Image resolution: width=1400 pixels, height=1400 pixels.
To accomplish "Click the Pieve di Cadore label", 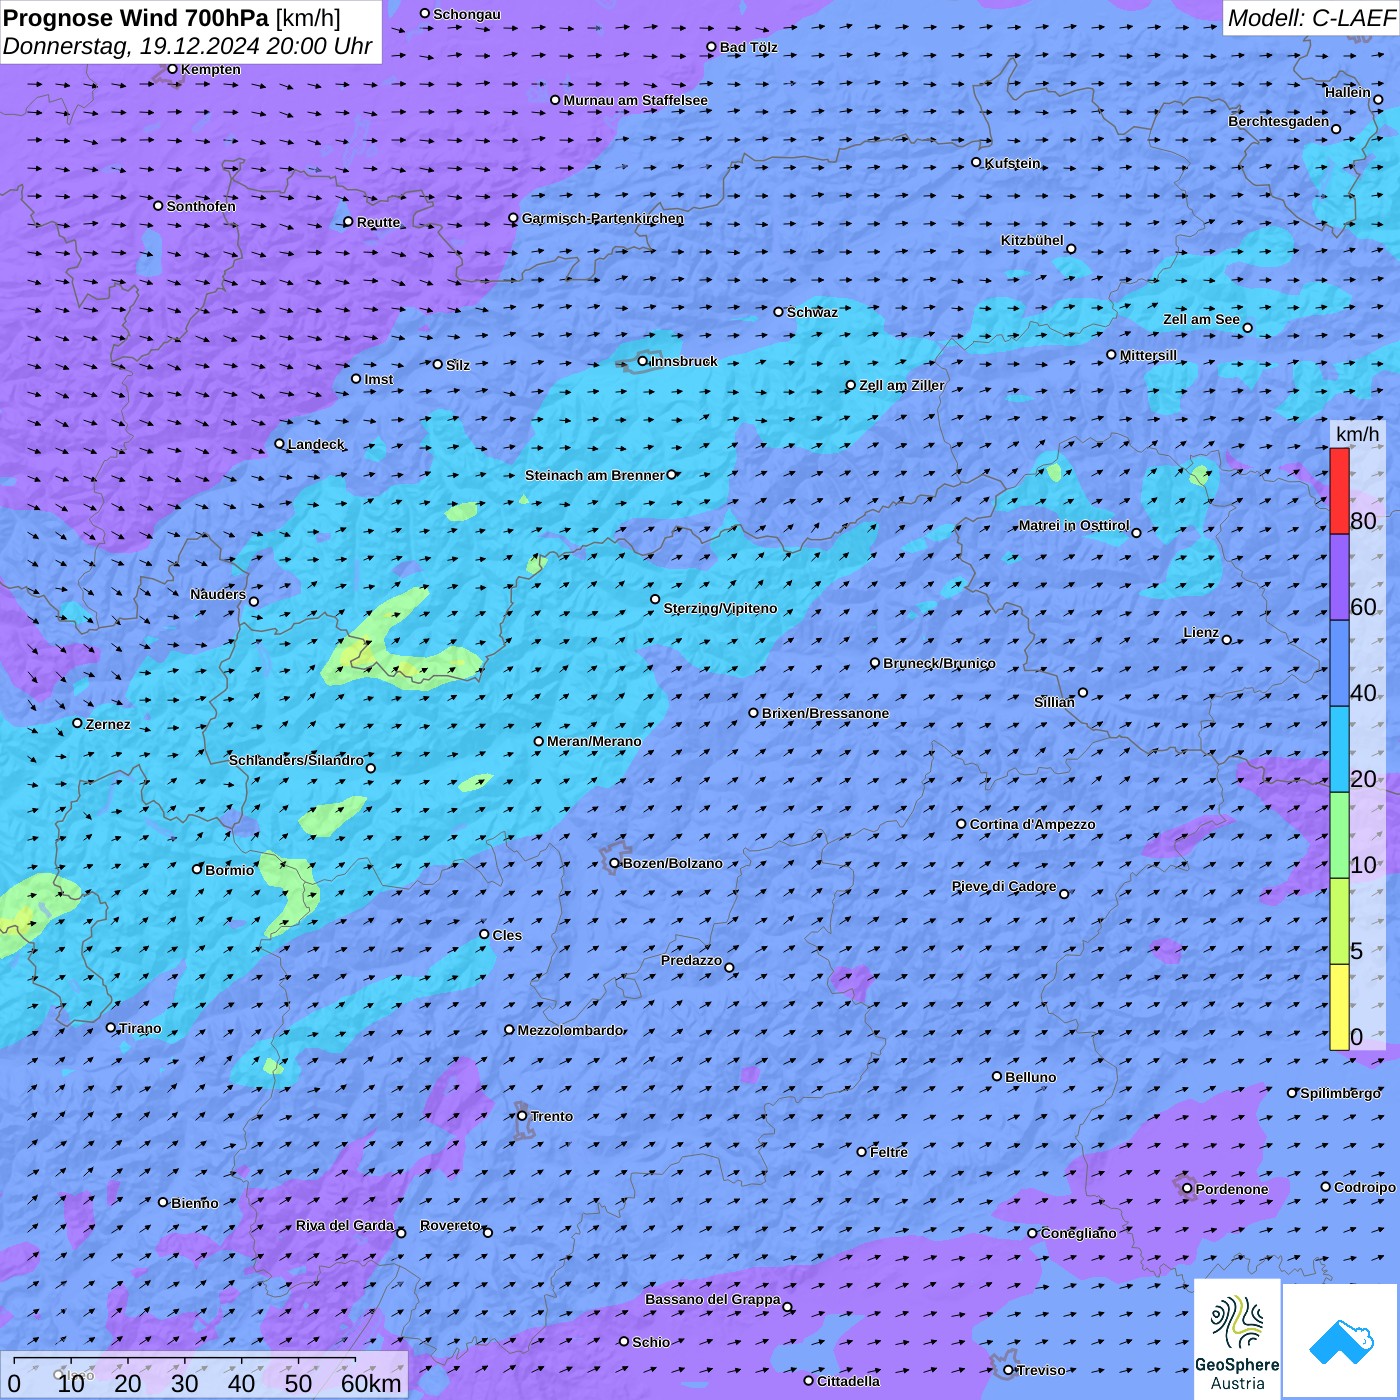I will click(x=1003, y=886).
